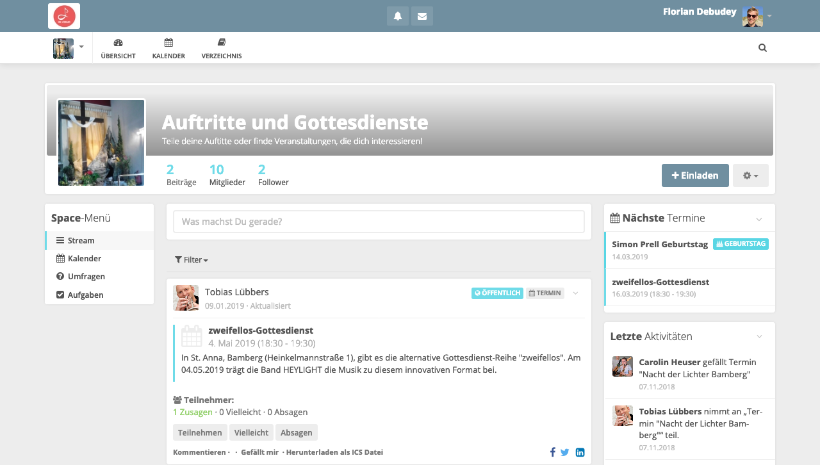
Task: Open the space settings gear dropdown
Action: 750,176
